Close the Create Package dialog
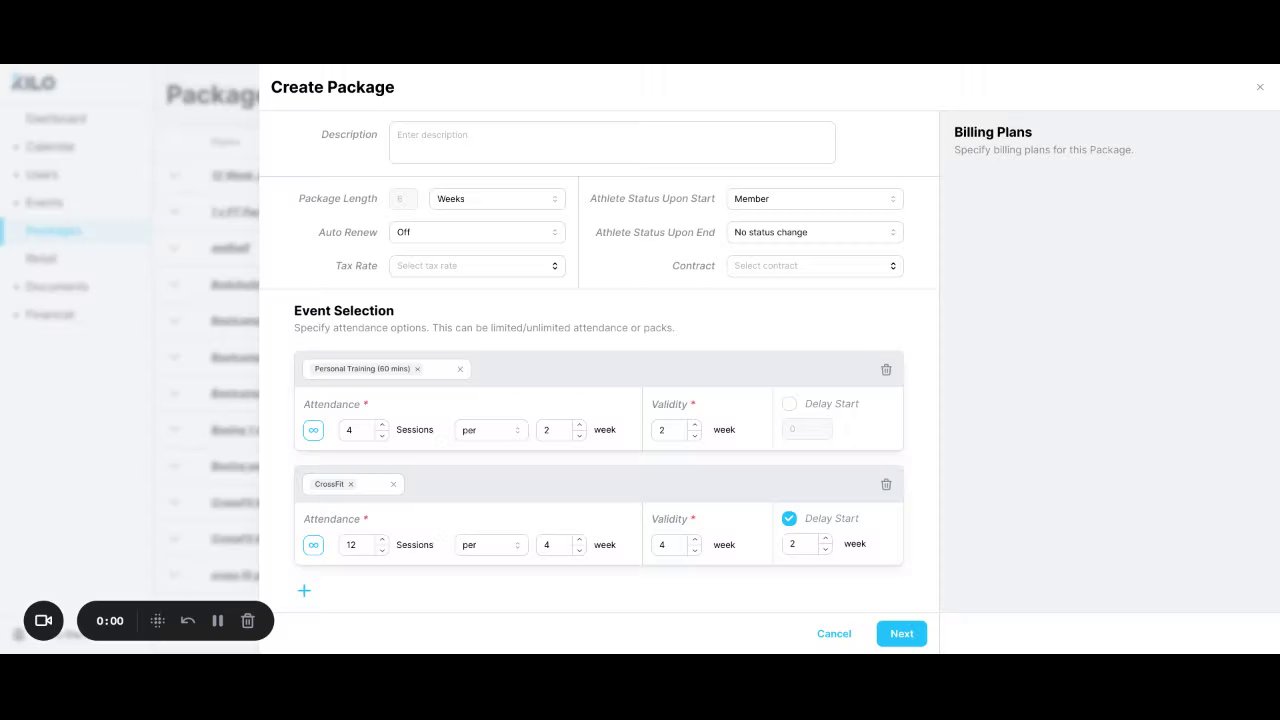The image size is (1280, 720). [x=1260, y=87]
